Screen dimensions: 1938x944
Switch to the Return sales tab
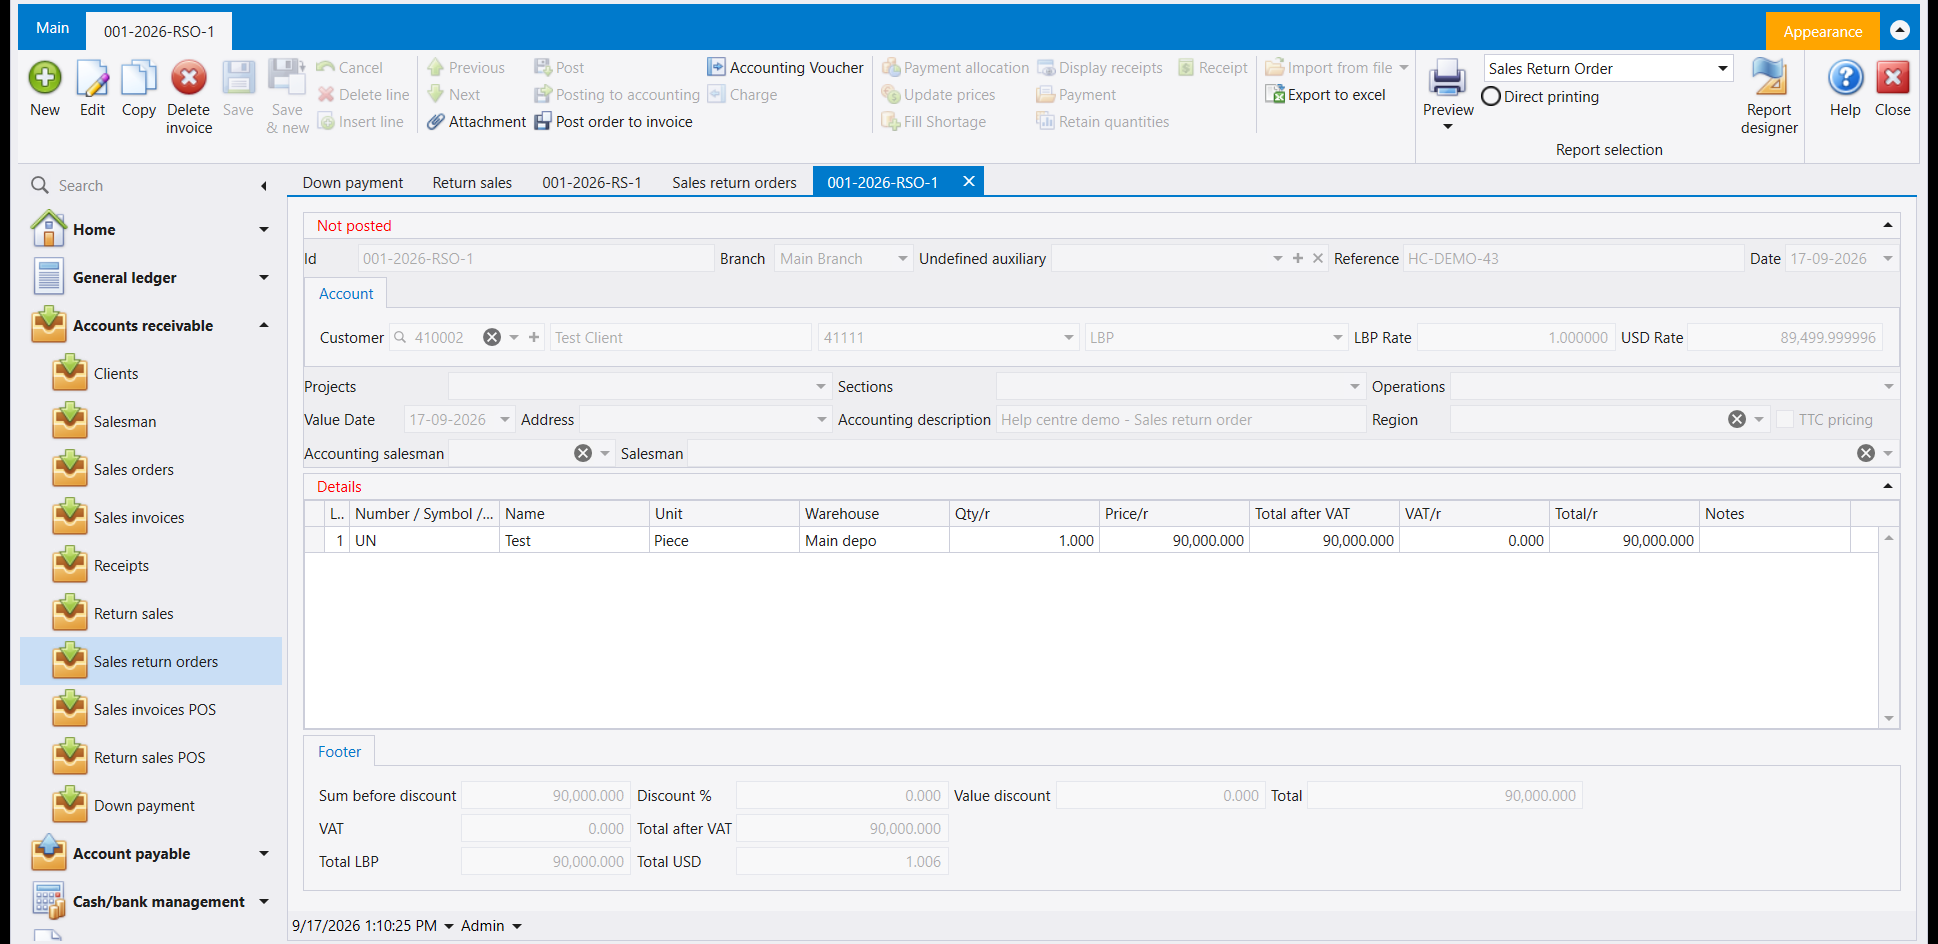coord(472,183)
